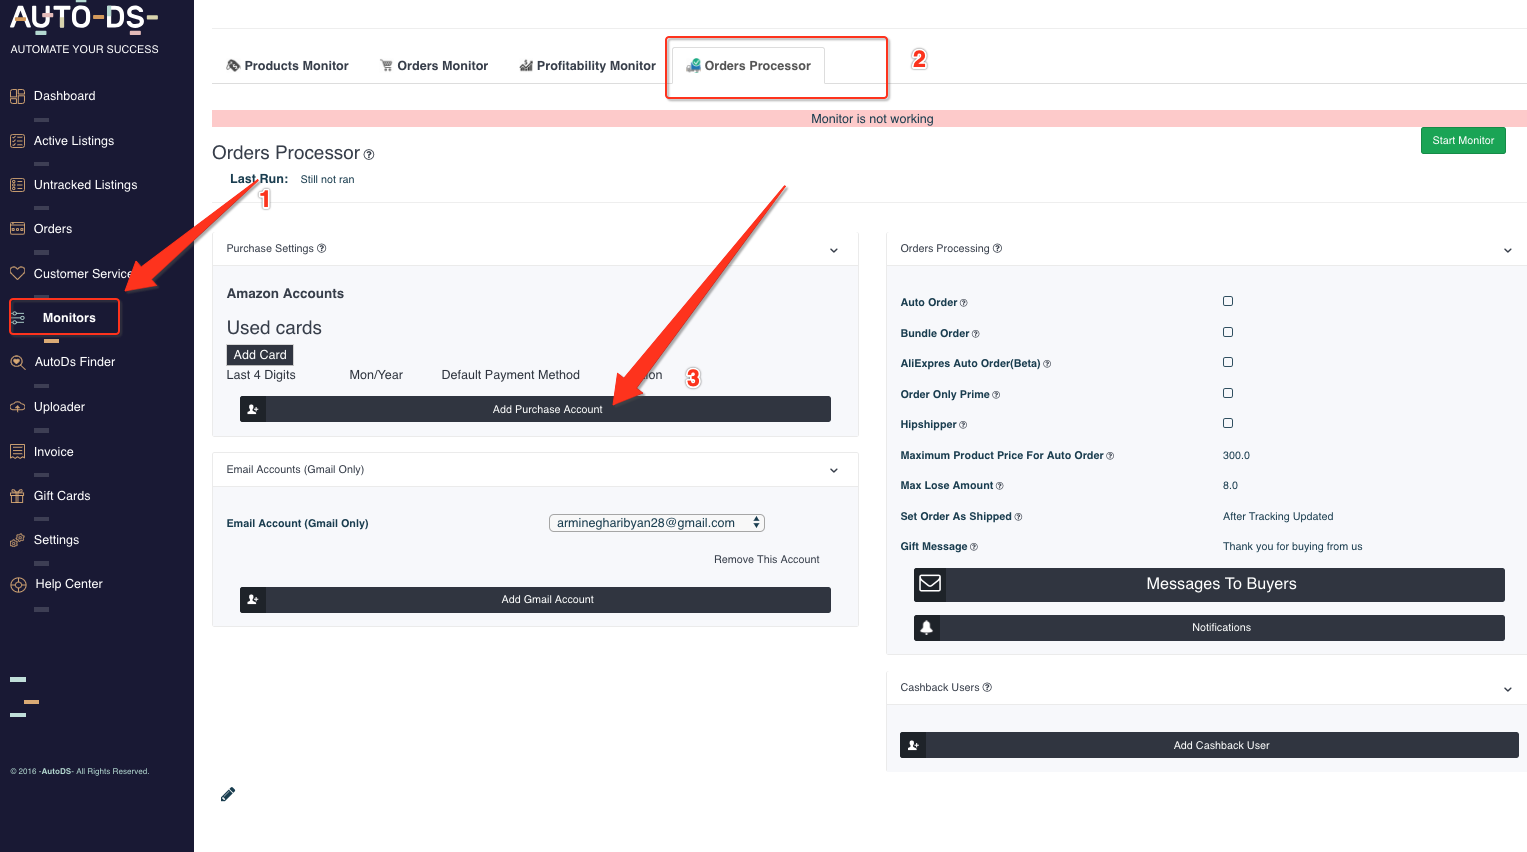Click the Gift Cards icon
1527x852 pixels.
pos(17,496)
